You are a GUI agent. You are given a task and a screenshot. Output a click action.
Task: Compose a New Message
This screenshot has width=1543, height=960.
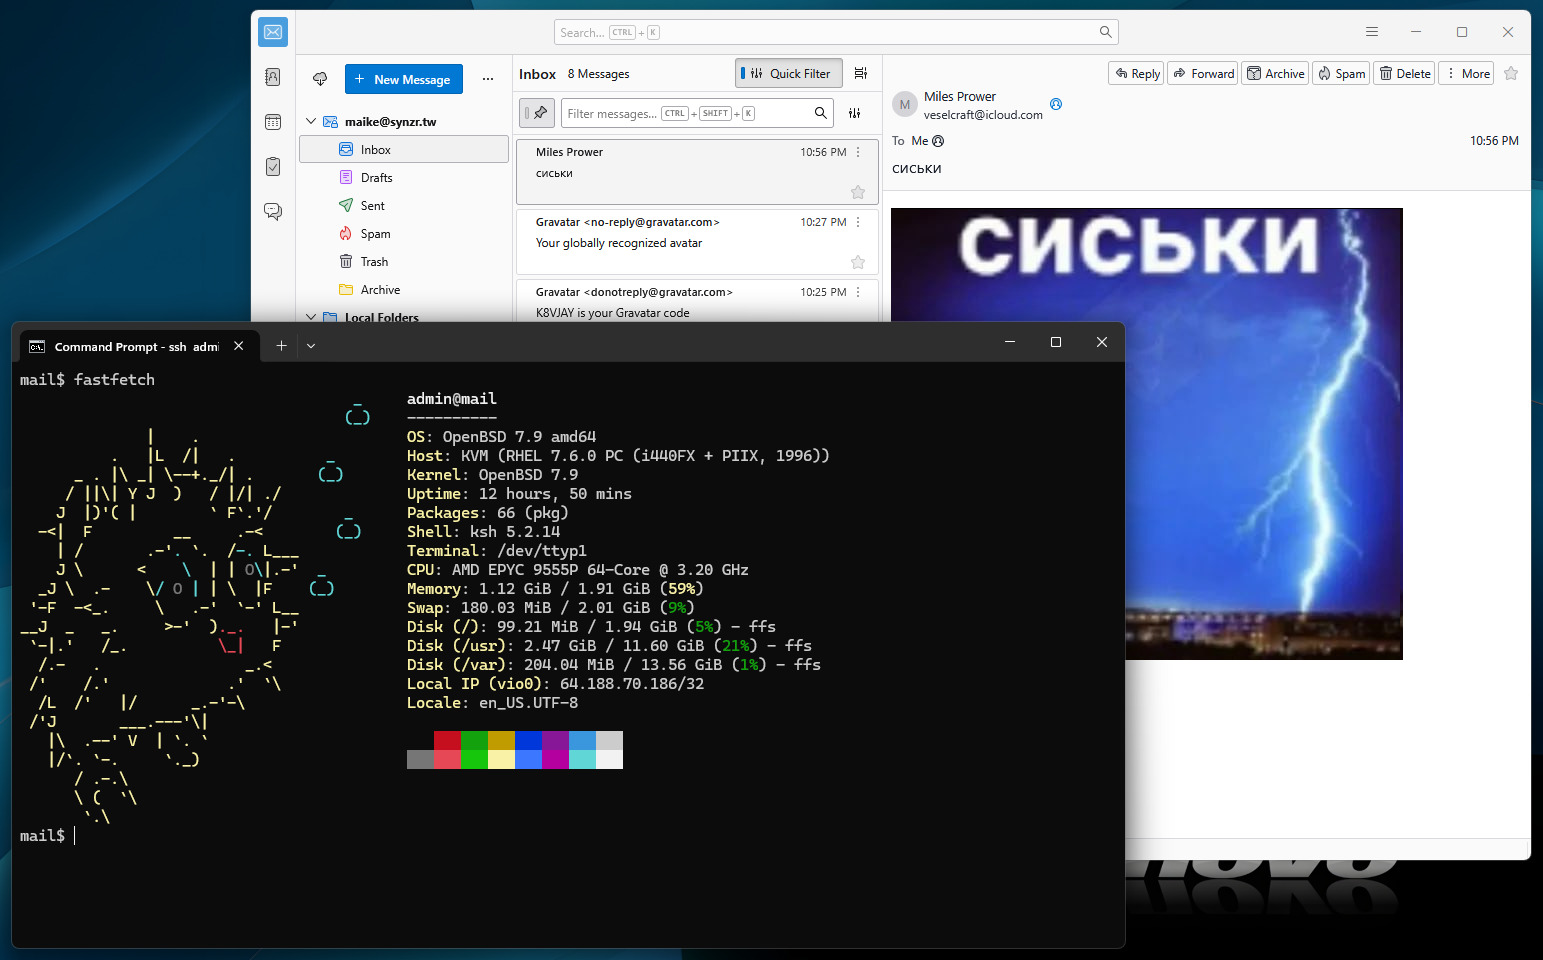[x=404, y=79]
